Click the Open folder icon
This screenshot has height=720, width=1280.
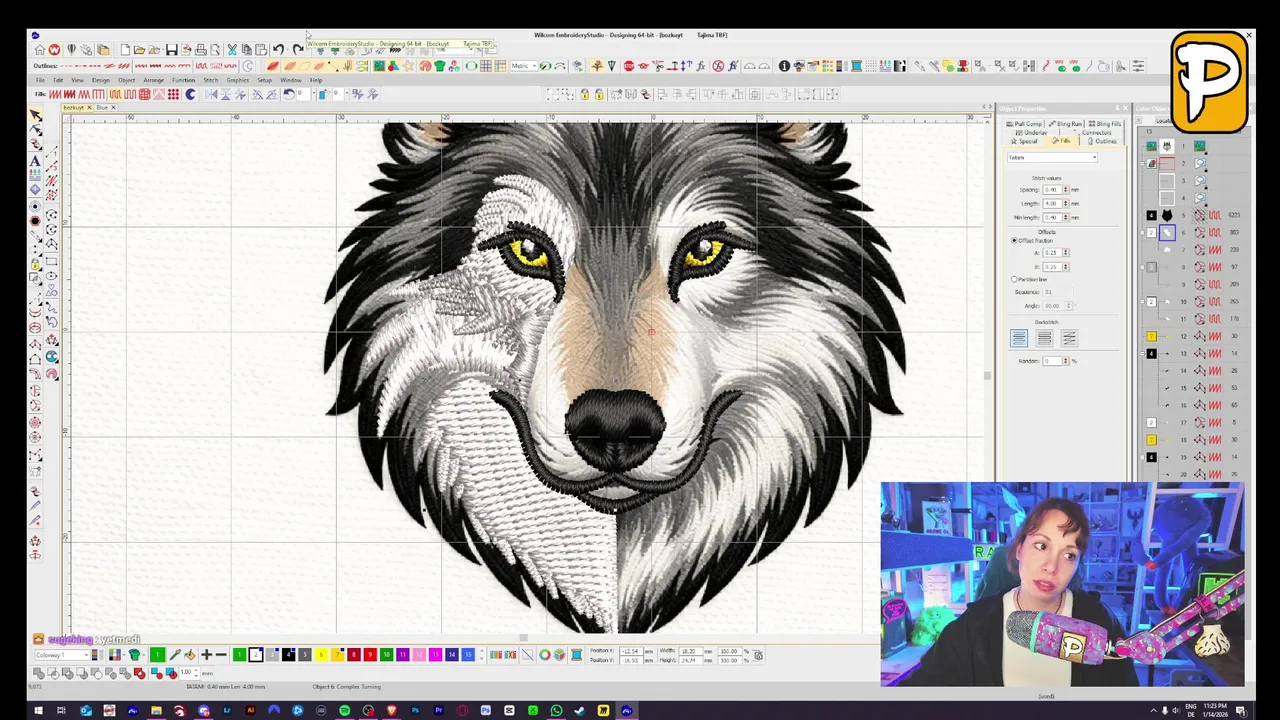[139, 50]
